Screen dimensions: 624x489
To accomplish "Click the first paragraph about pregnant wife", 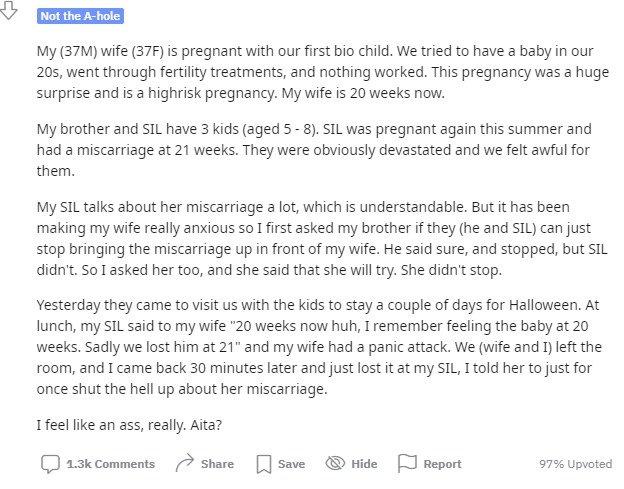I will (x=323, y=72).
